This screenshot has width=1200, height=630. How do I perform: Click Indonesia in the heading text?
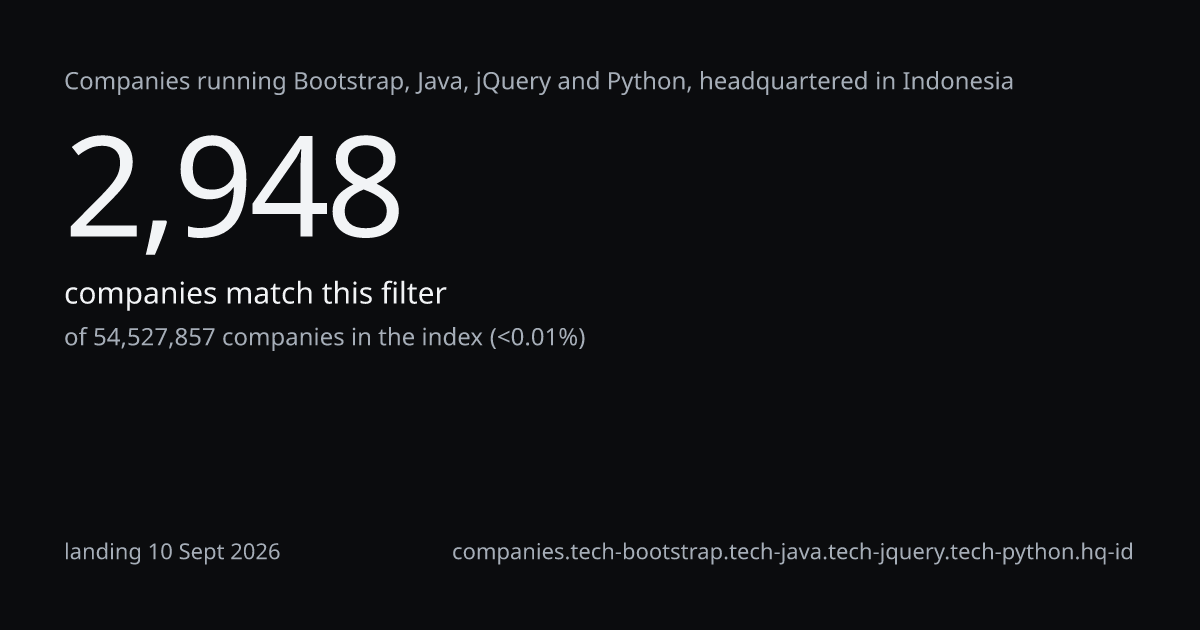(x=958, y=82)
